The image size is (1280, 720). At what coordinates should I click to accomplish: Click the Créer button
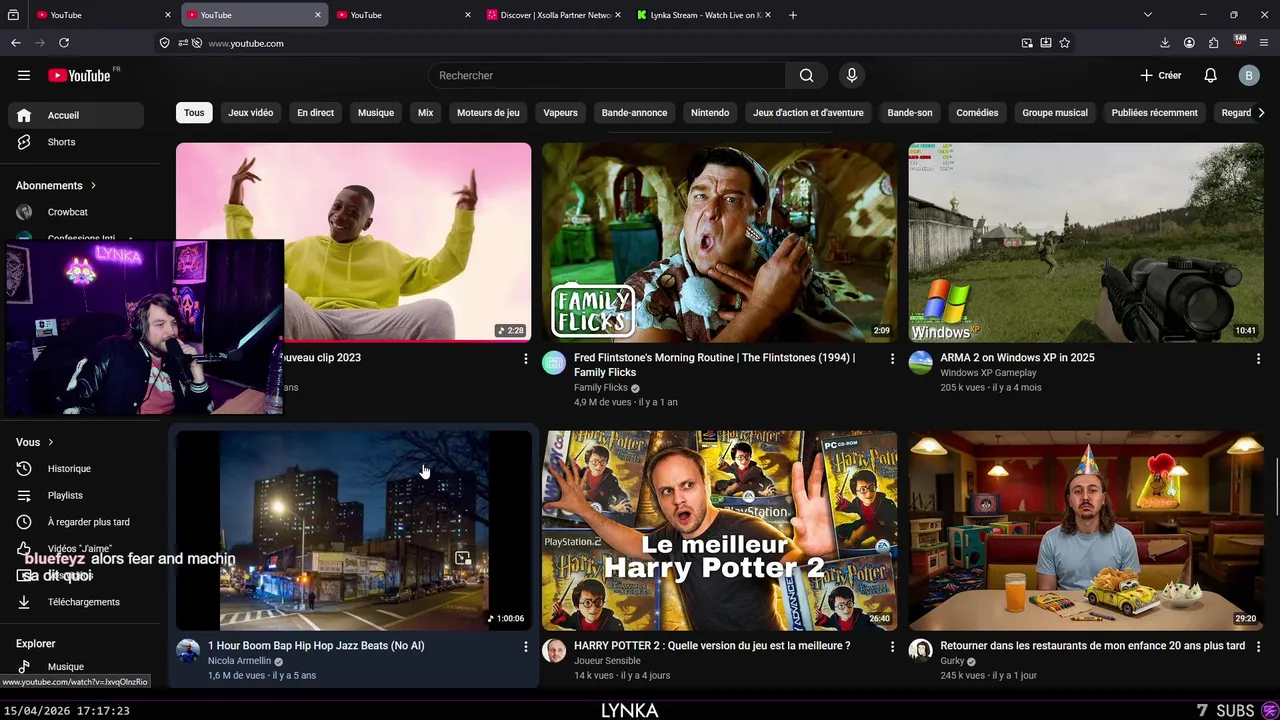click(1161, 75)
